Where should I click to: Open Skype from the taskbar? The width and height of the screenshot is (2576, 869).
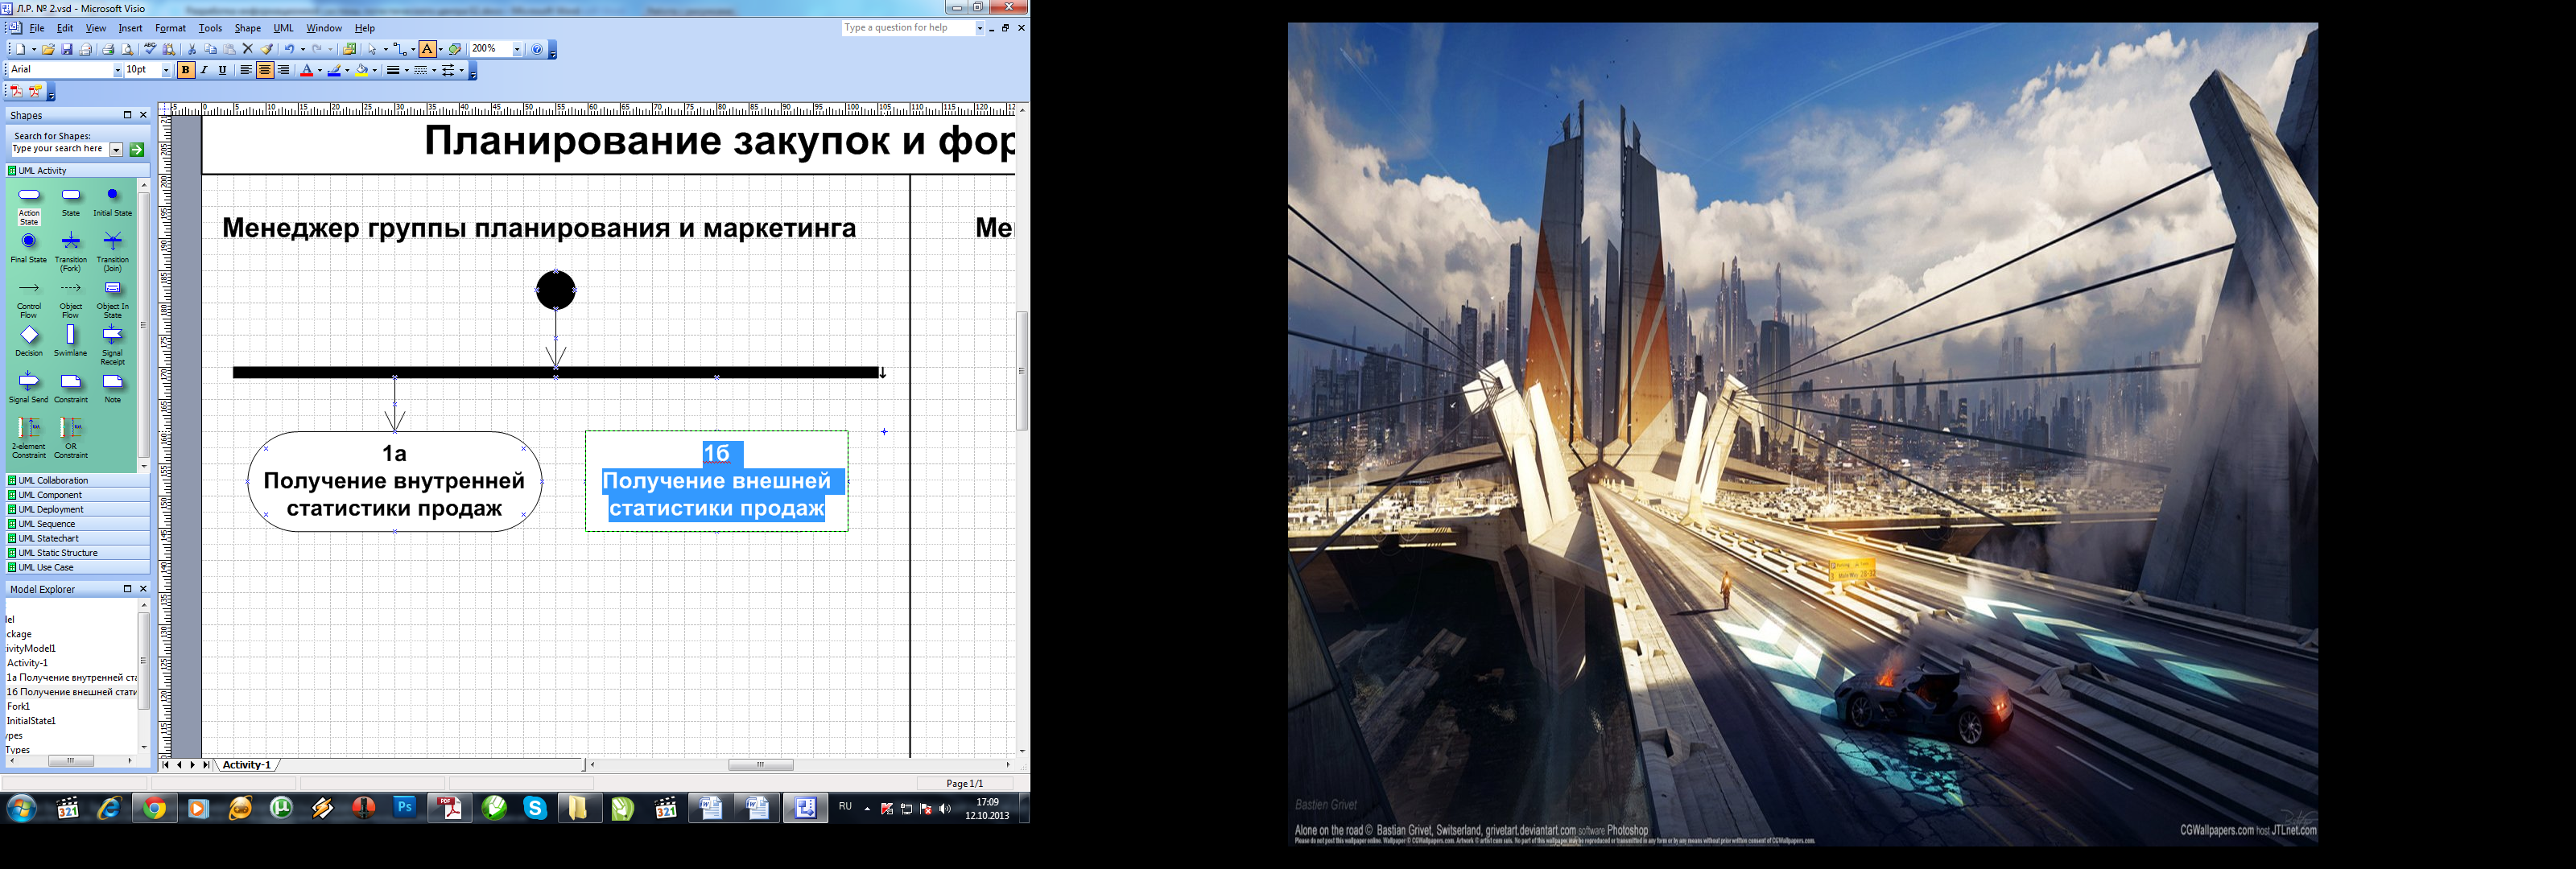coord(536,808)
